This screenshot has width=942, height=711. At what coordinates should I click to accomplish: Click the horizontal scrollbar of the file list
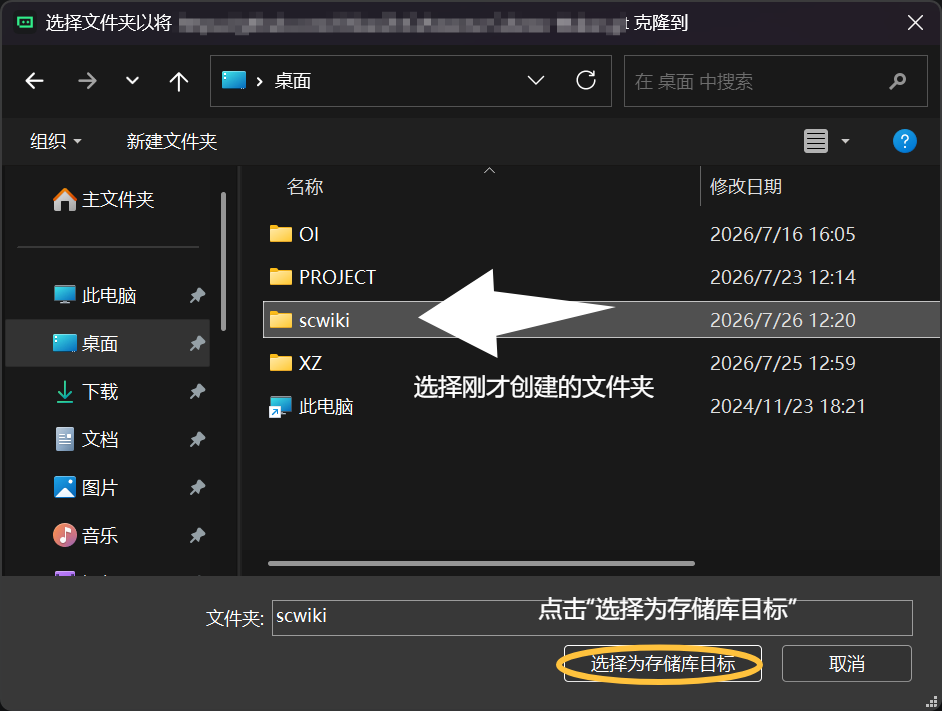[481, 564]
